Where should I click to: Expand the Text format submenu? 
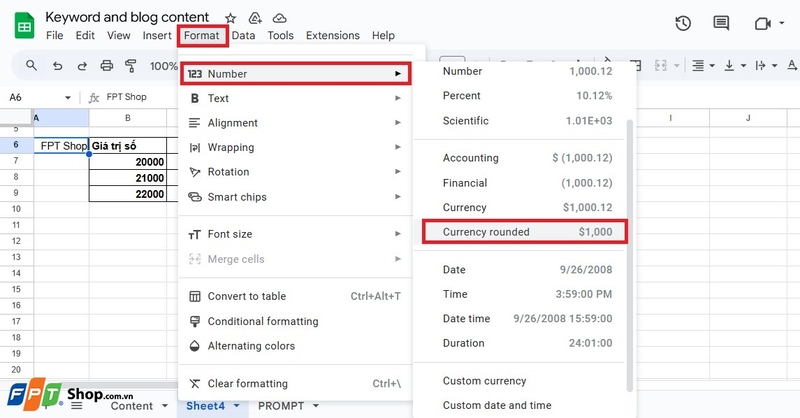[295, 98]
